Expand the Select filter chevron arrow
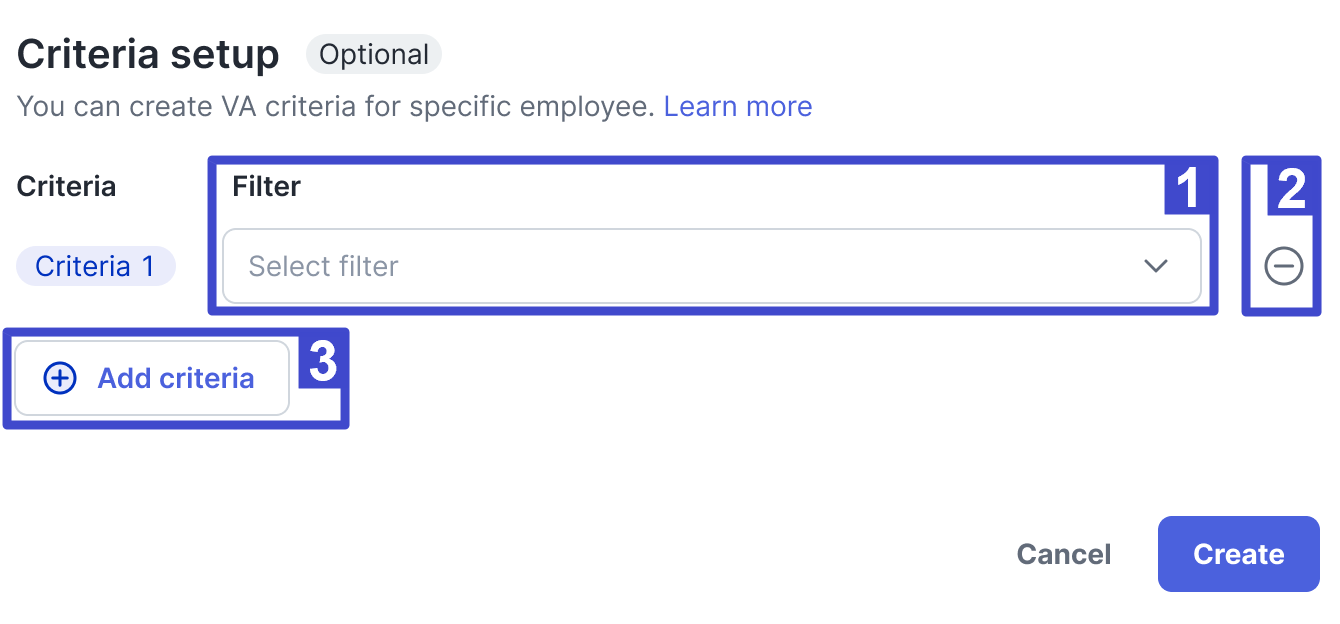Screen dimensions: 1340x624 click(x=1156, y=266)
